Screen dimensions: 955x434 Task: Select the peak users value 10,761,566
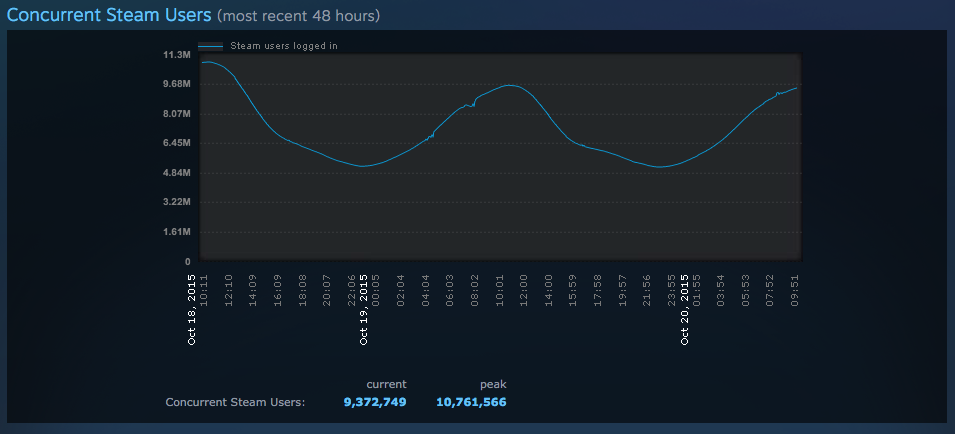471,402
